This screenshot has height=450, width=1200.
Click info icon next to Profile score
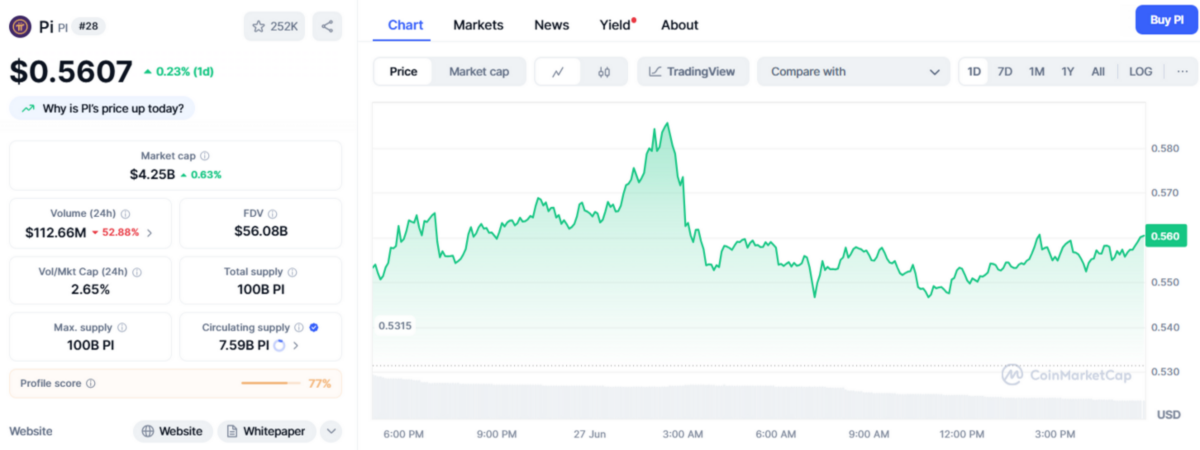click(x=90, y=383)
